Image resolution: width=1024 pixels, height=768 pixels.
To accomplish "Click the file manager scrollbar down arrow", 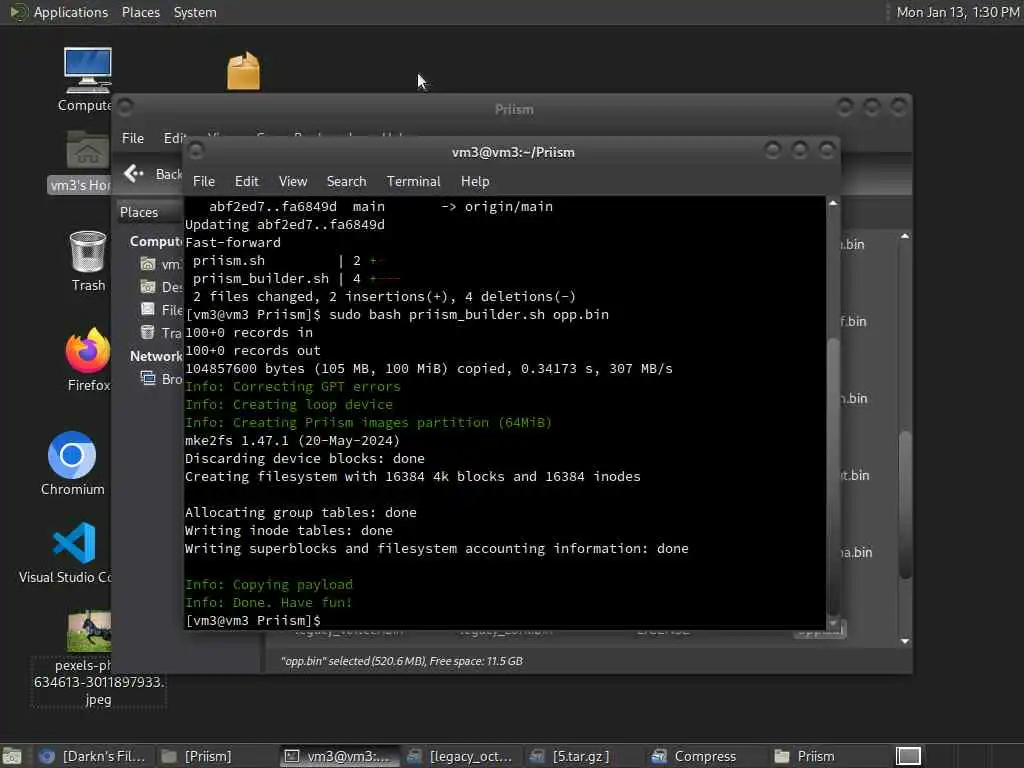I will 904,641.
